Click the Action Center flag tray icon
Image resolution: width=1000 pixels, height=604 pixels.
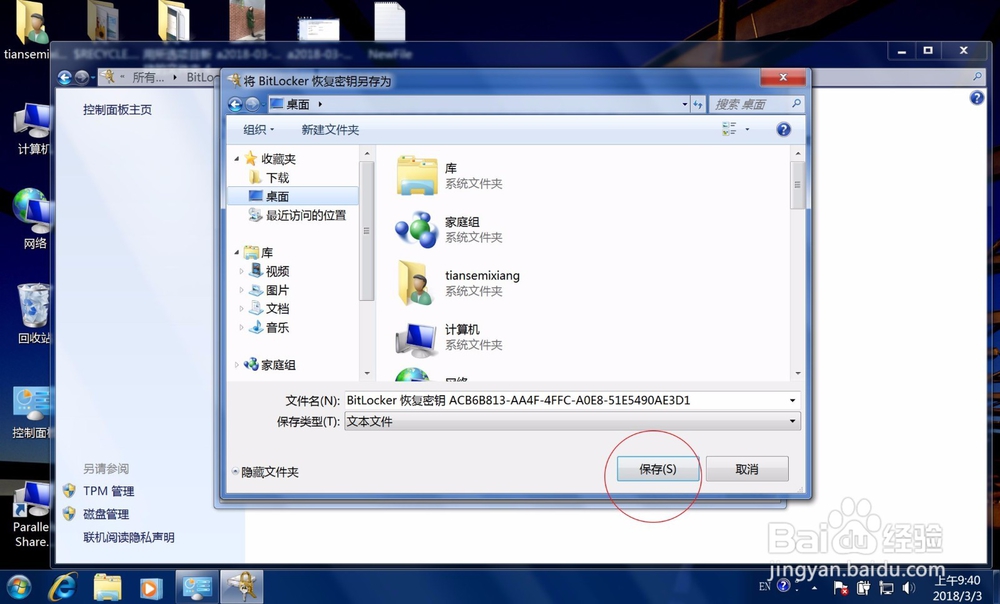point(841,587)
